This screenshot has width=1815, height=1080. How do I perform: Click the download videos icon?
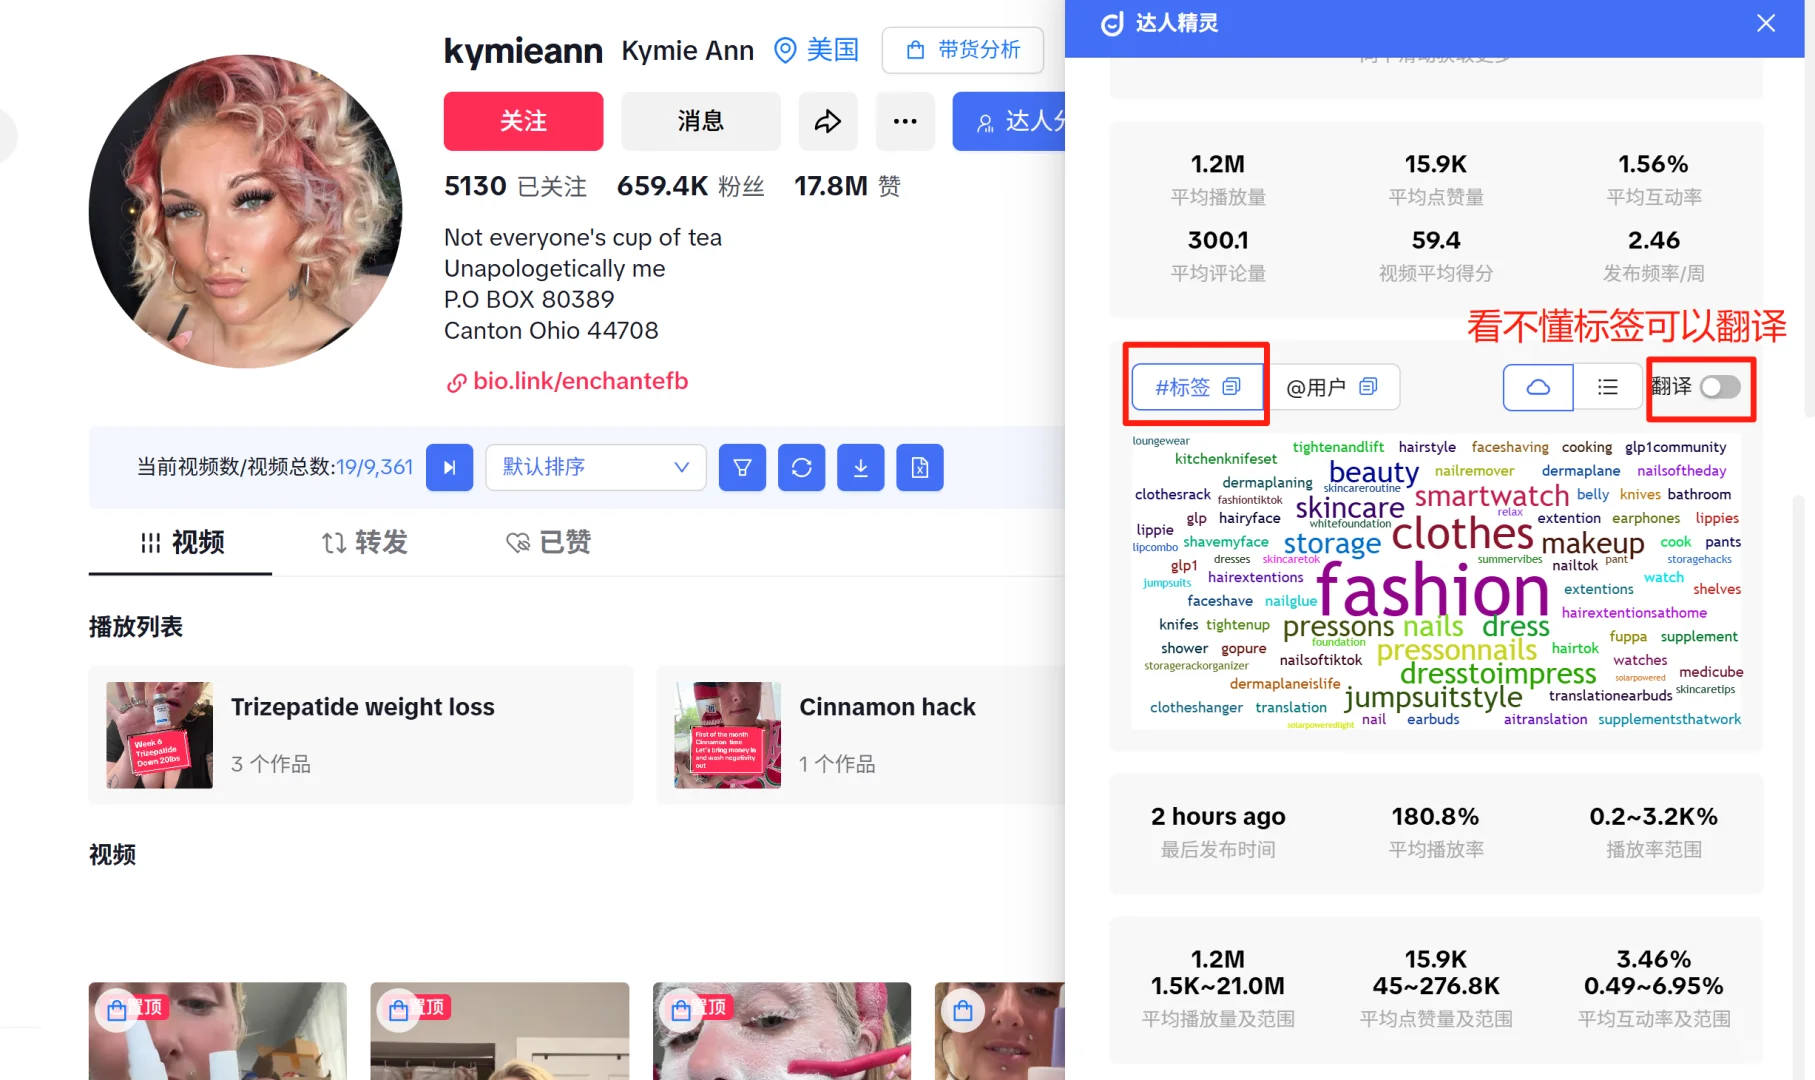coord(860,467)
